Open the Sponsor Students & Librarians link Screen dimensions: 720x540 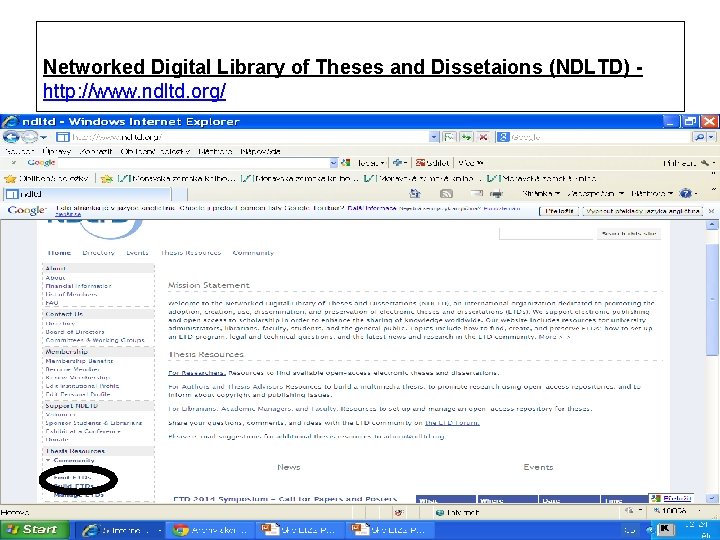(x=94, y=423)
